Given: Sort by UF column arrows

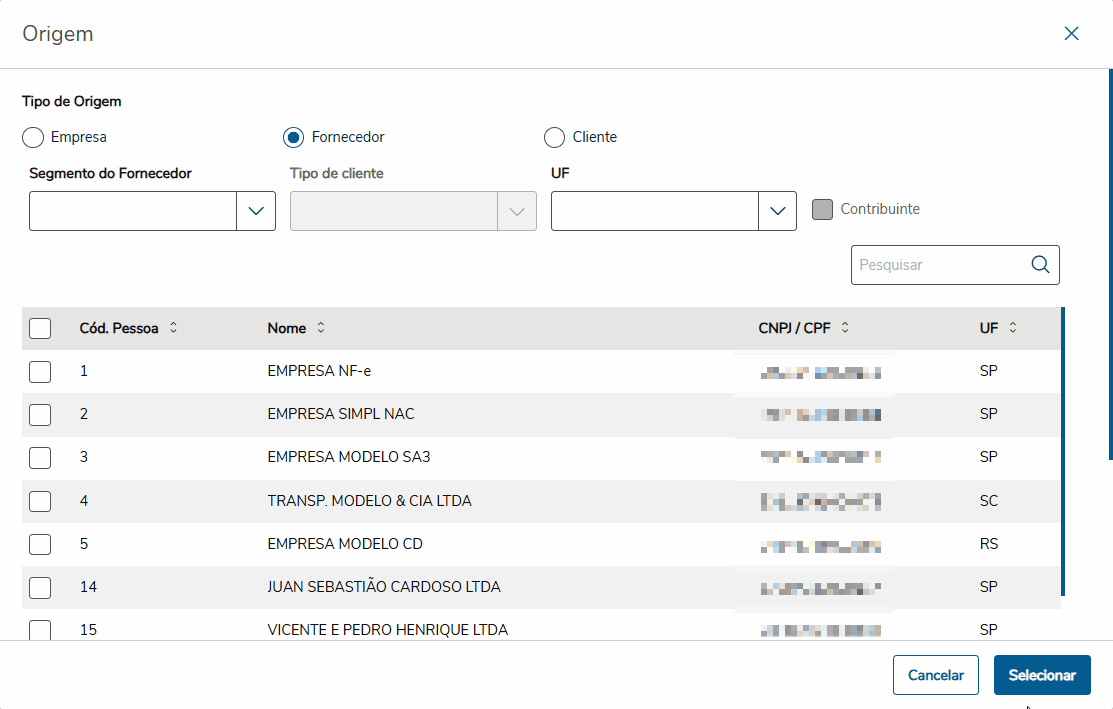Looking at the screenshot, I should (x=1013, y=327).
